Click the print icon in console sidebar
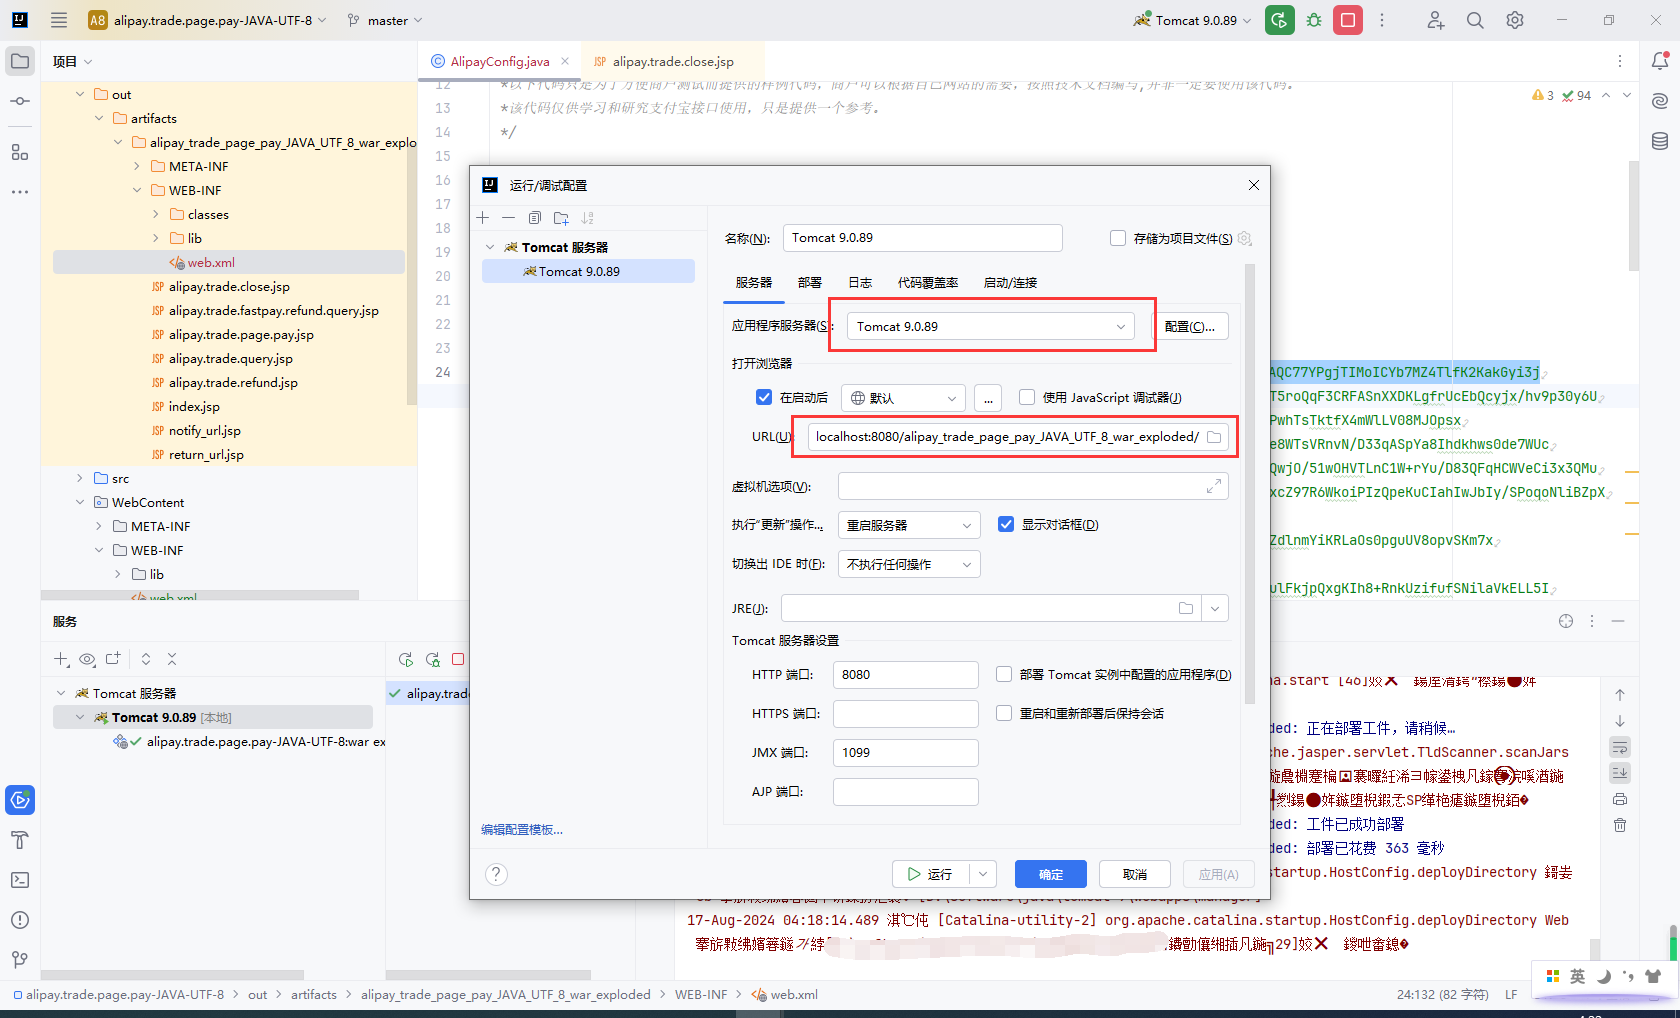This screenshot has height=1018, width=1680. click(1620, 799)
